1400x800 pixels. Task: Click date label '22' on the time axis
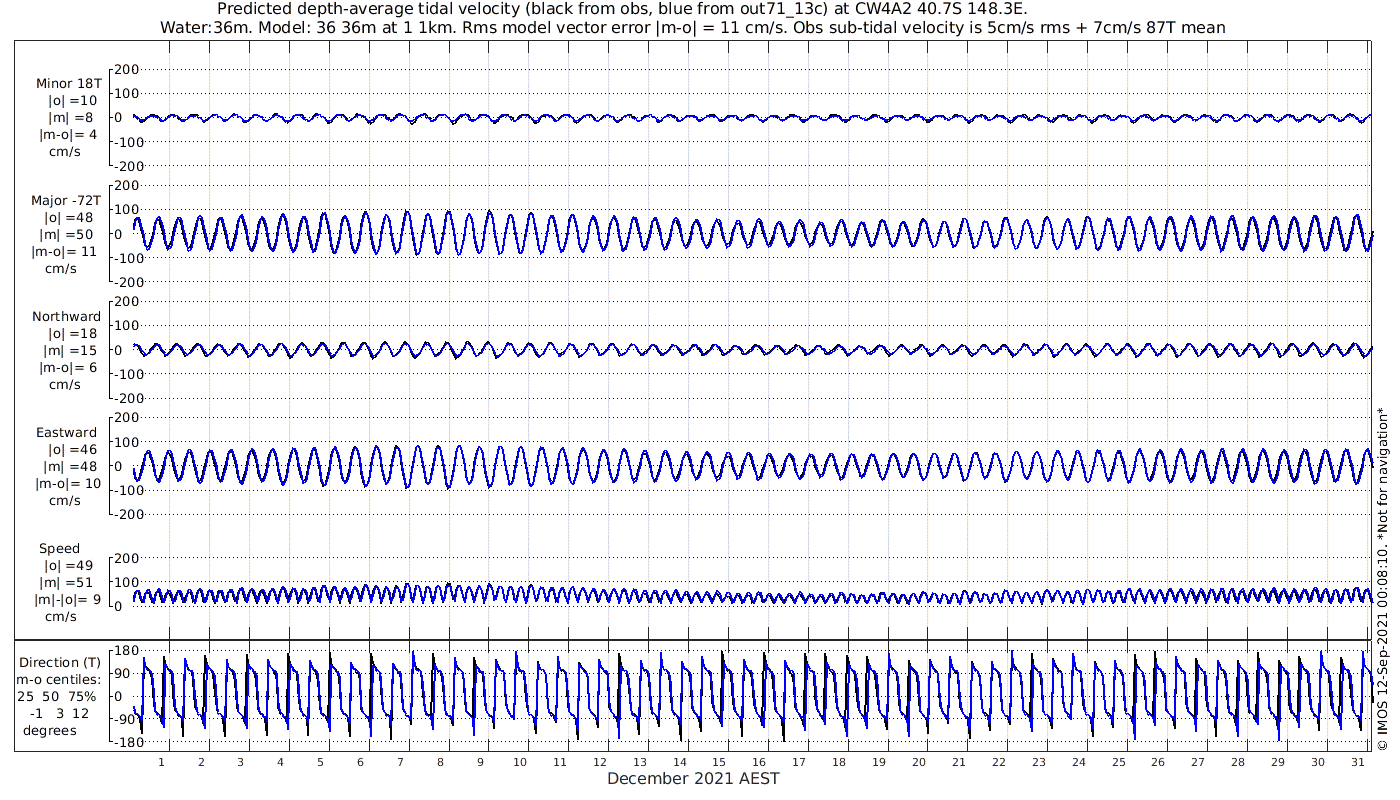coord(999,762)
